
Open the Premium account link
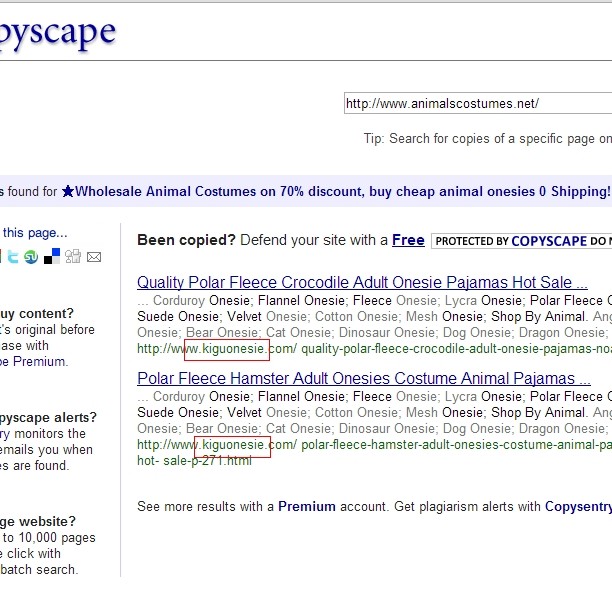307,506
